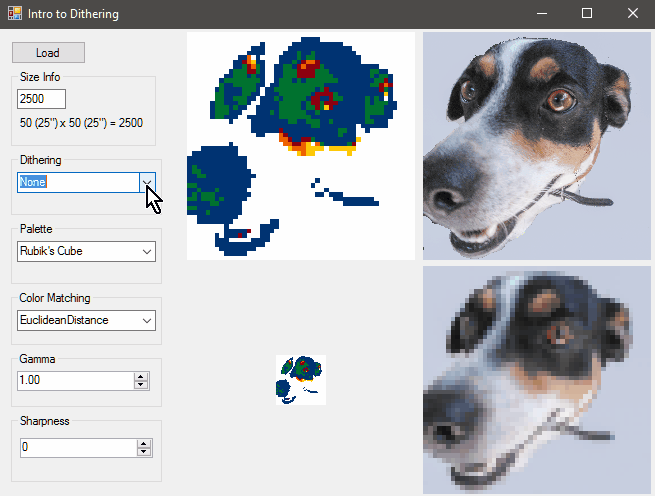Image resolution: width=655 pixels, height=496 pixels.
Task: Click the original dog photo preview
Action: click(x=537, y=146)
